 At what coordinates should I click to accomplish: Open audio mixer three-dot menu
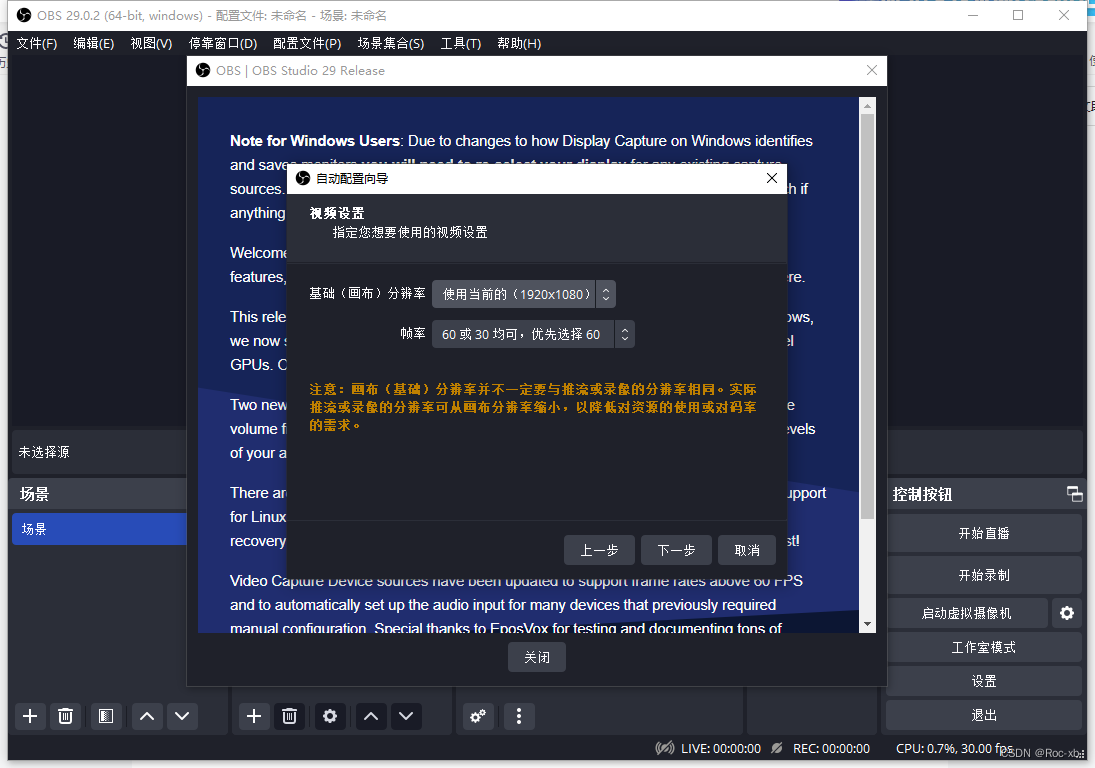[519, 716]
